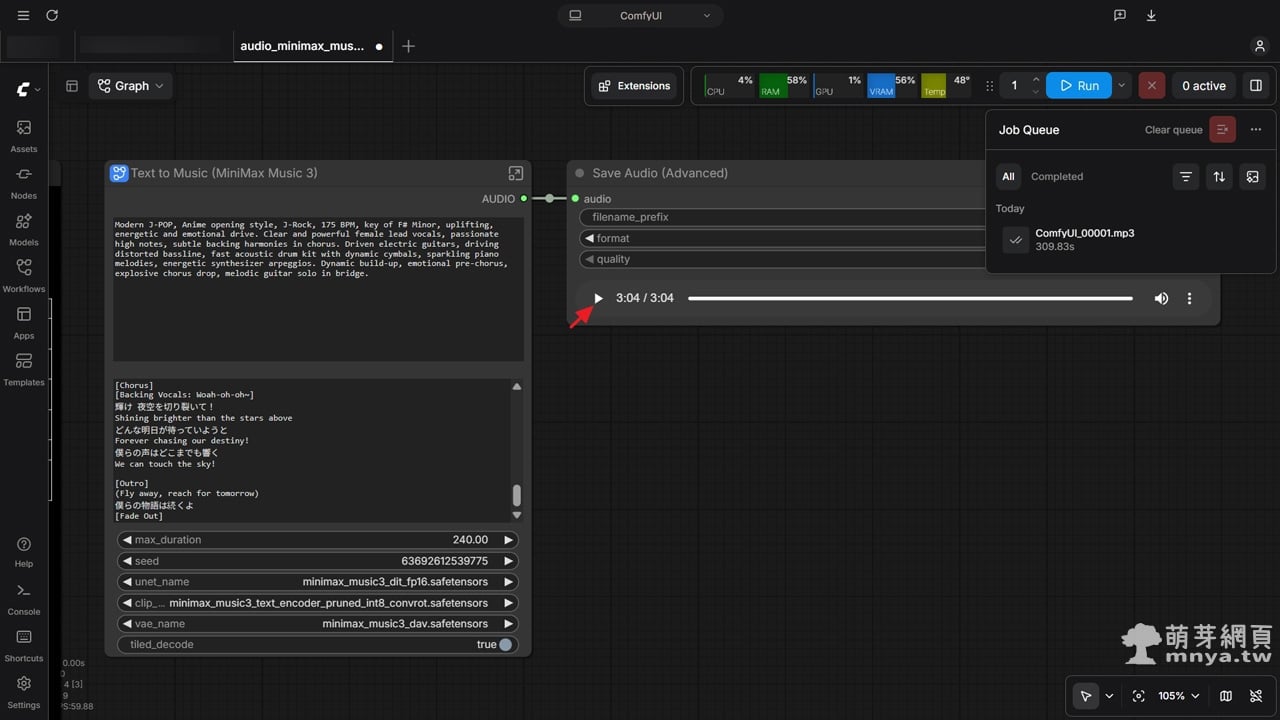The height and width of the screenshot is (720, 1280).
Task: Increase the batch count stepper
Action: click(1035, 79)
